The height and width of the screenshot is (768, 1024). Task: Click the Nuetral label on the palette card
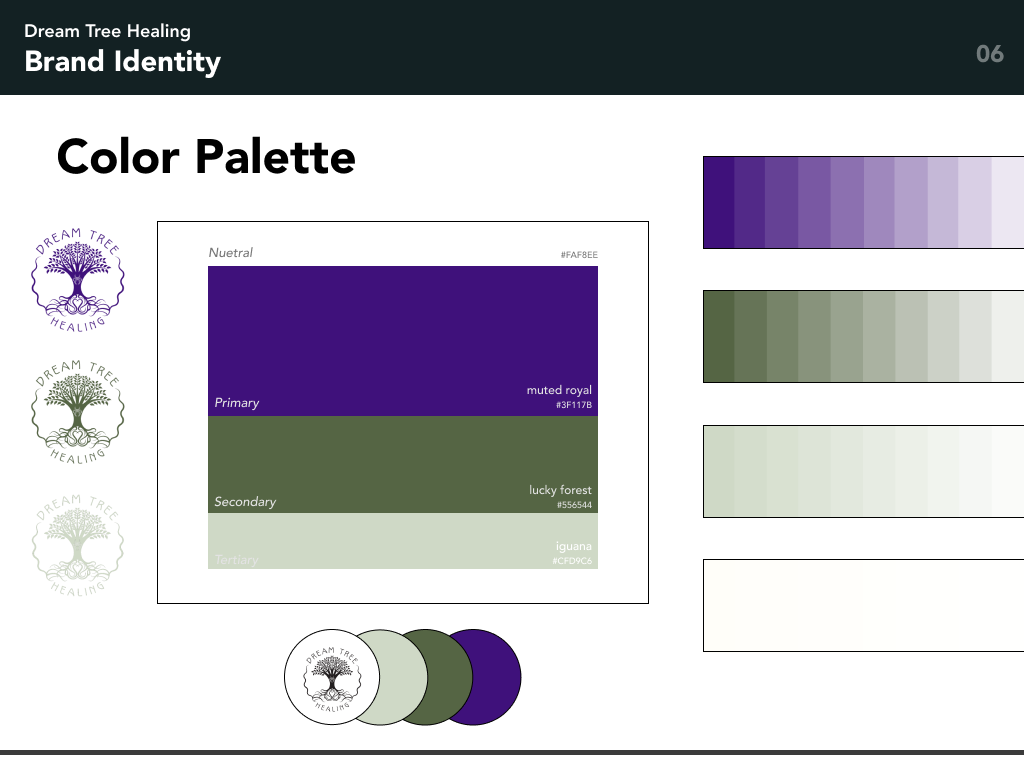click(x=231, y=252)
